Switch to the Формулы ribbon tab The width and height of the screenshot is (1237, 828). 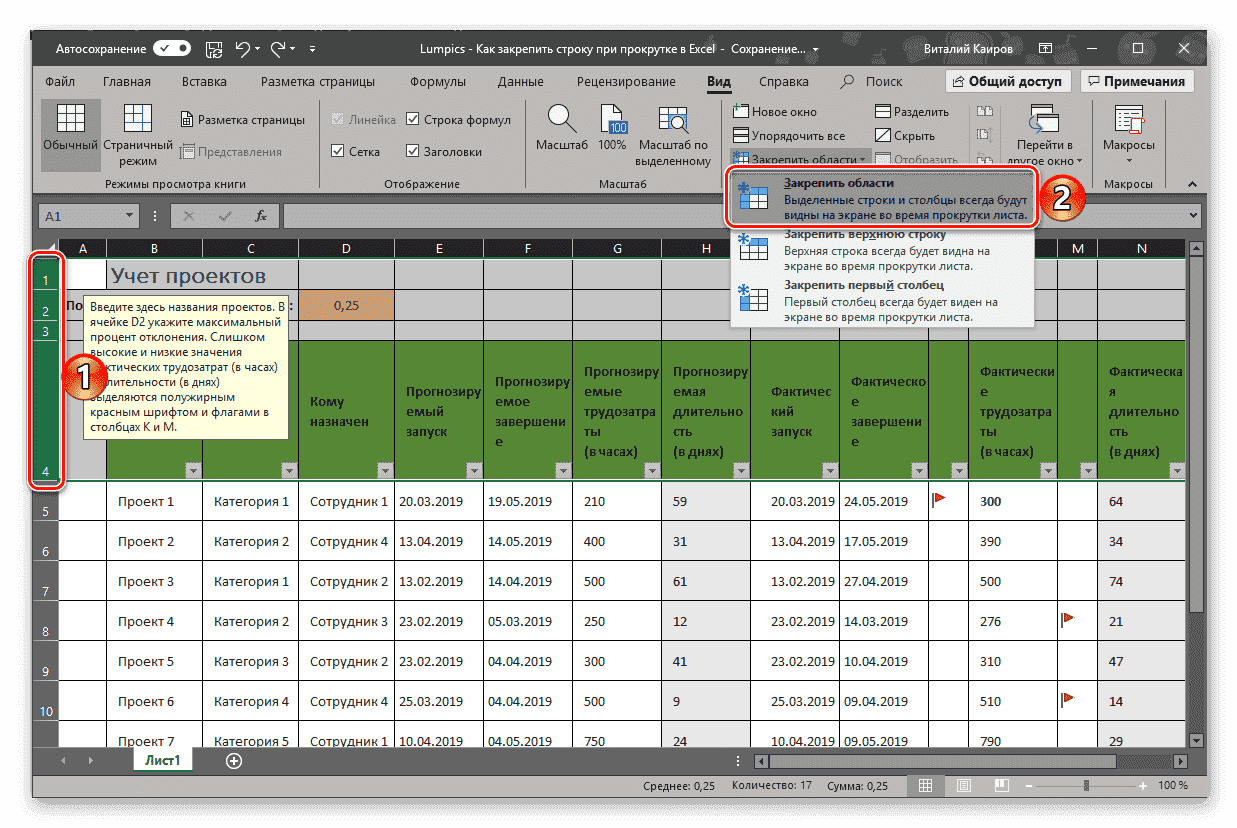tap(436, 81)
